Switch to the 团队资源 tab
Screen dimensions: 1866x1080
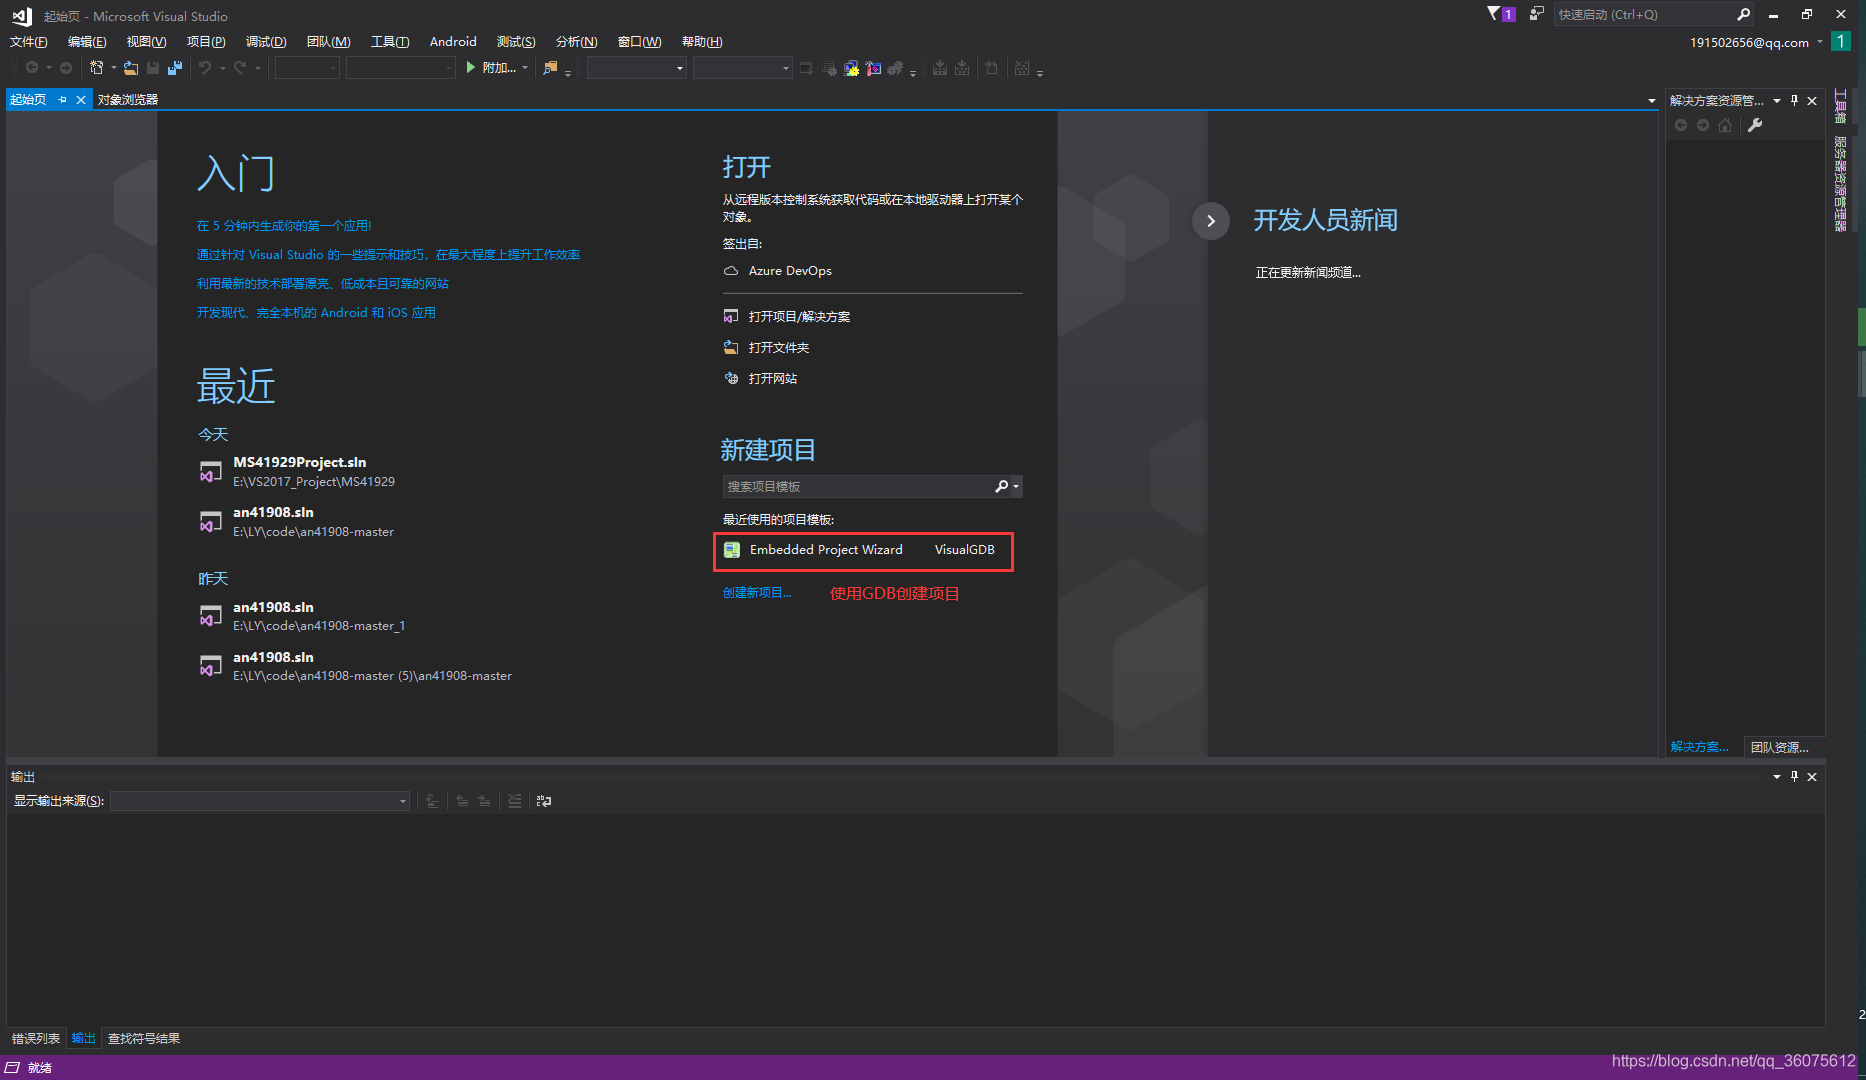[x=1779, y=747]
